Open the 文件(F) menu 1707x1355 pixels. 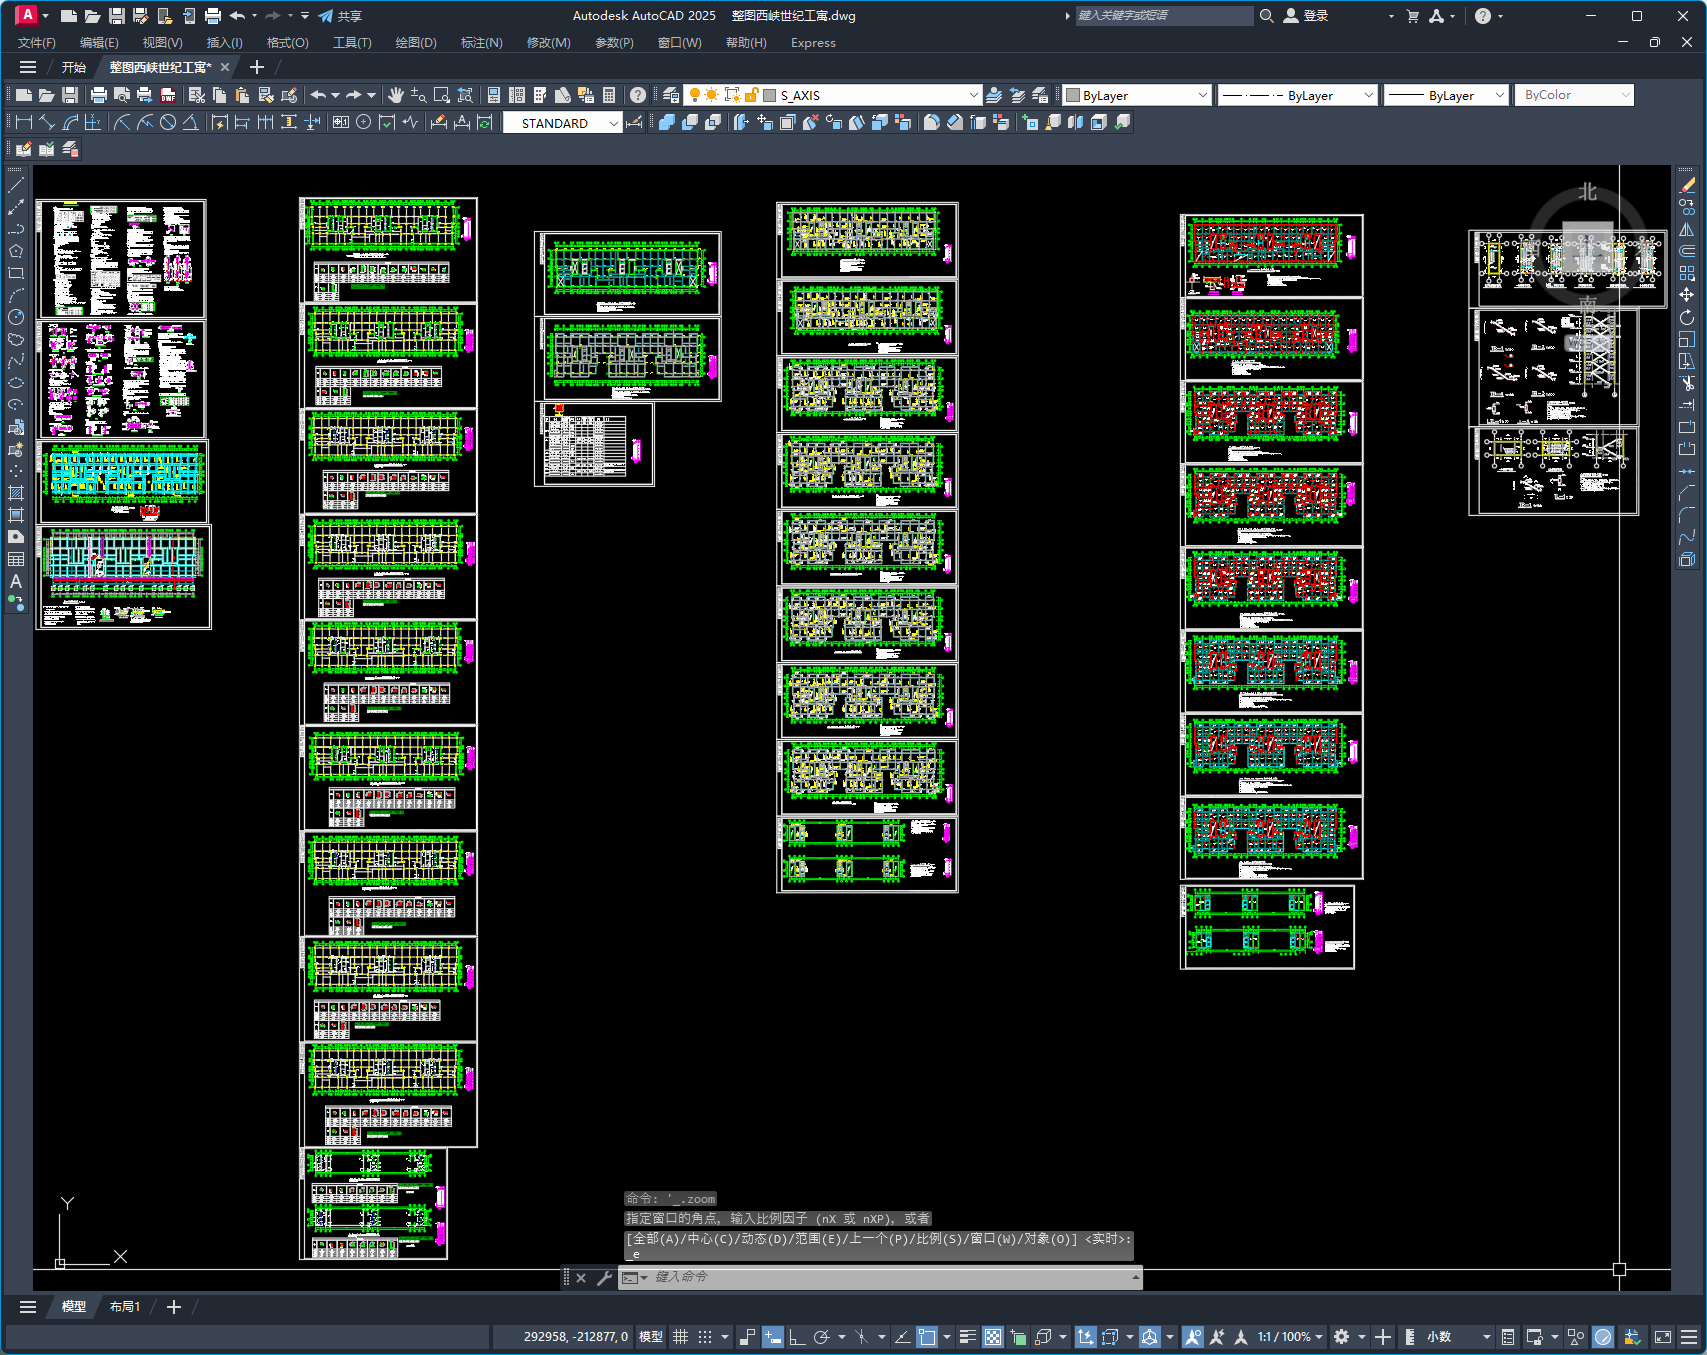[x=37, y=43]
